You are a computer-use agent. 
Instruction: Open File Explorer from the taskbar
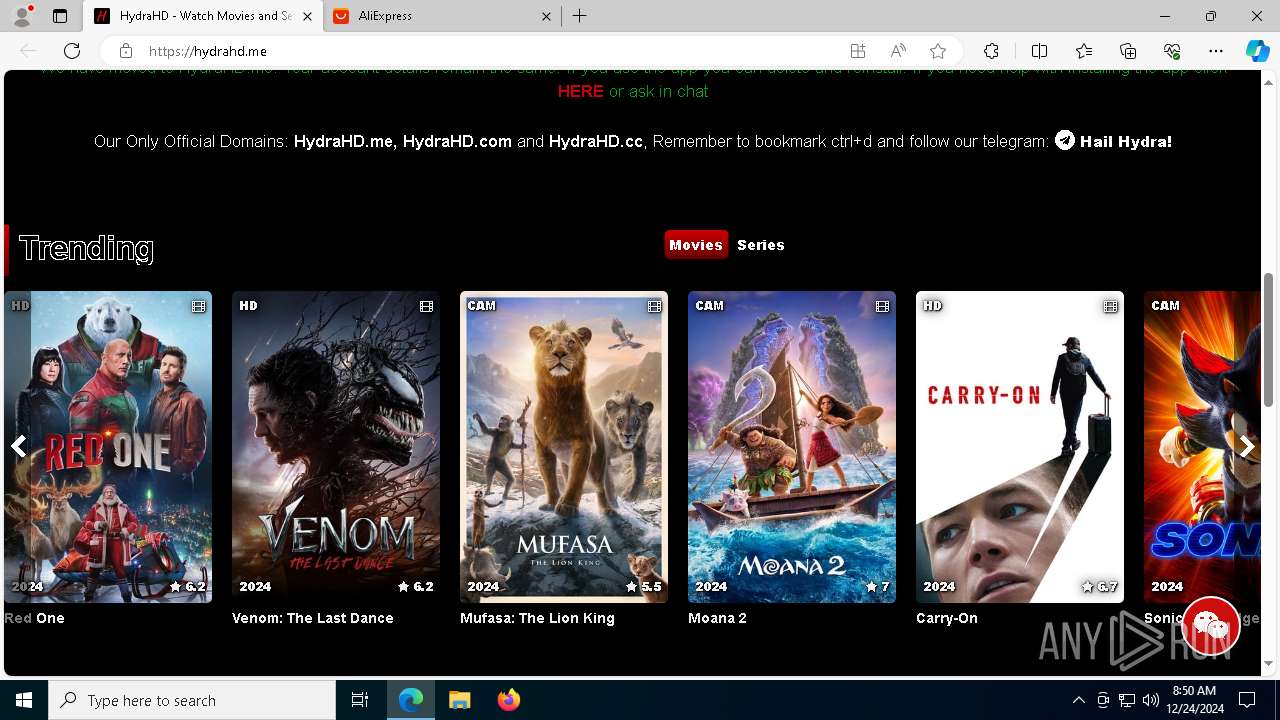pyautogui.click(x=459, y=700)
